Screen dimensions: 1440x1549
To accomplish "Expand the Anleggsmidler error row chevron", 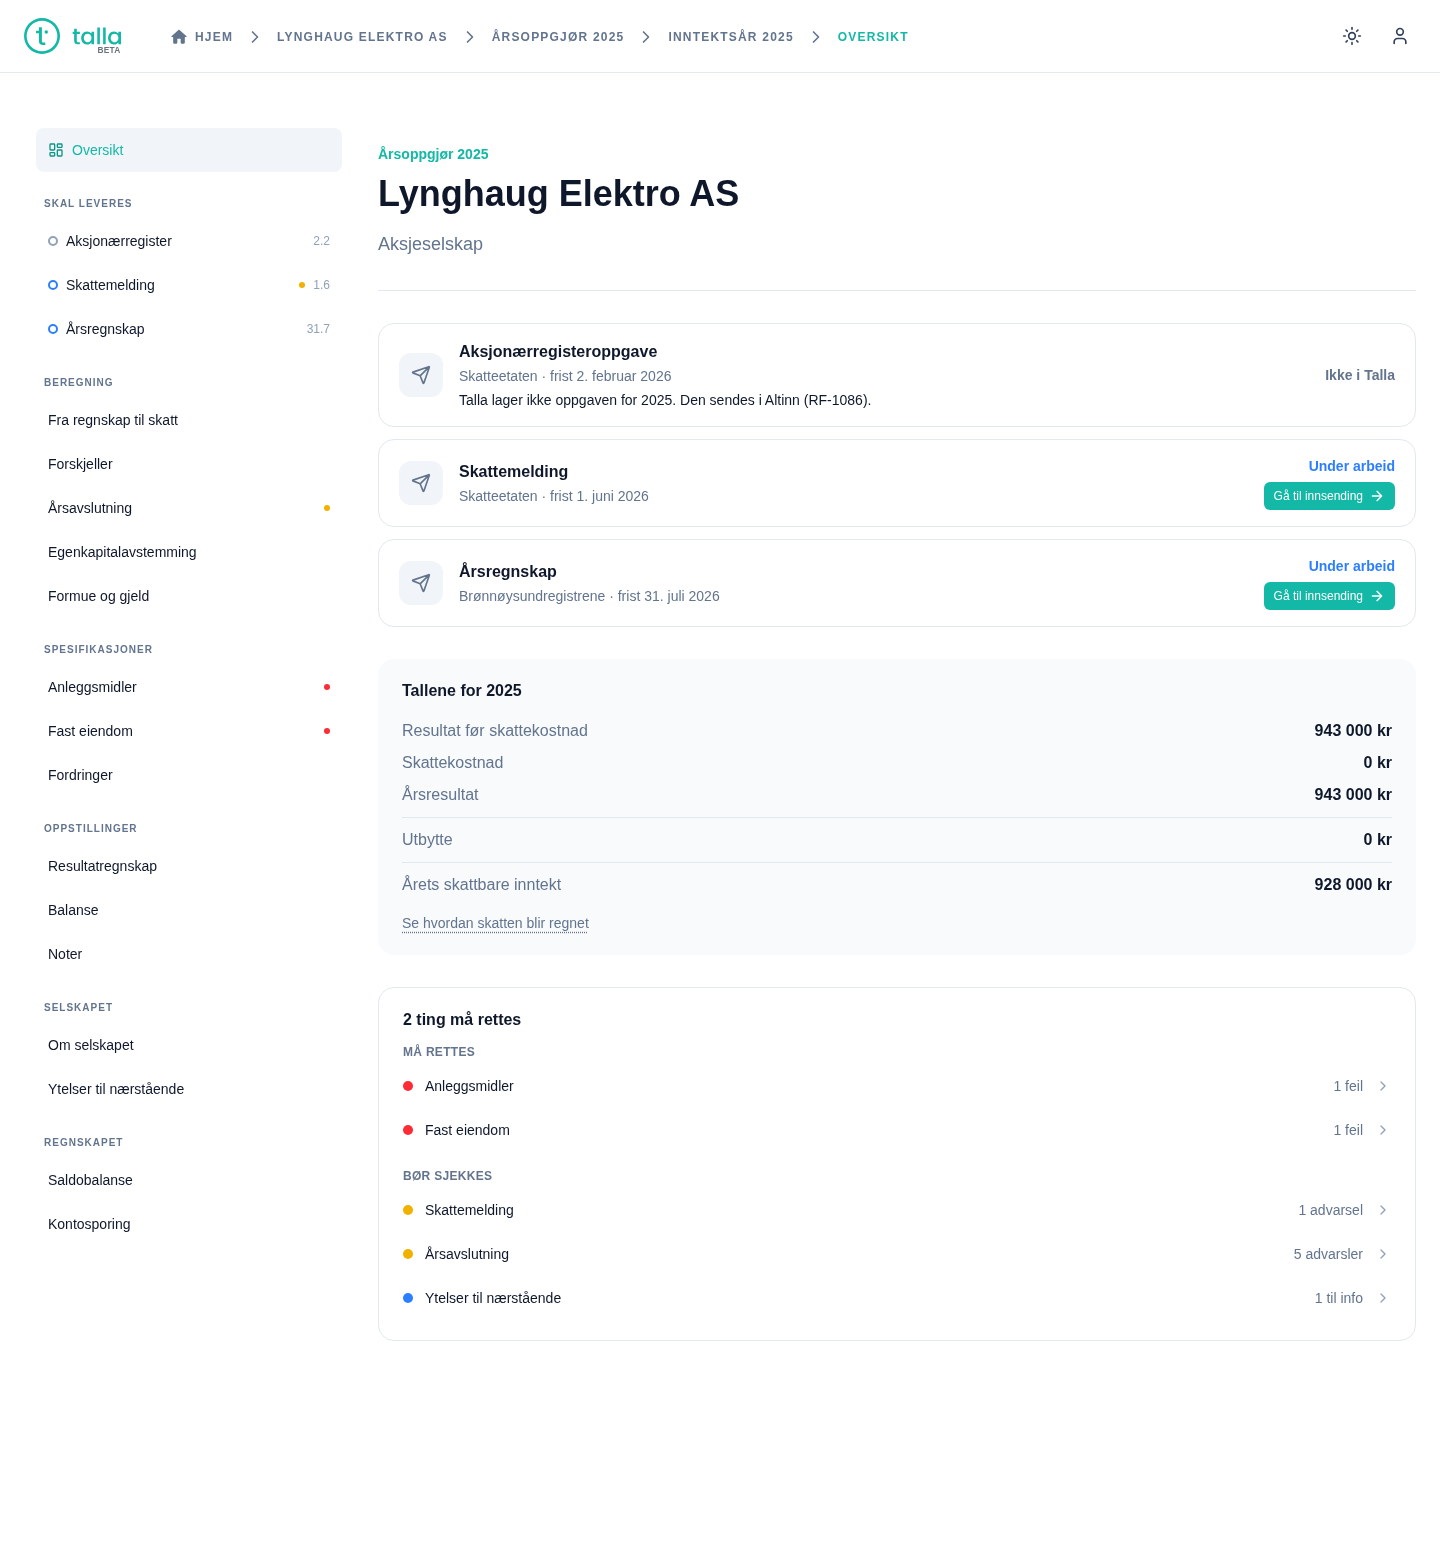I will coord(1383,1086).
